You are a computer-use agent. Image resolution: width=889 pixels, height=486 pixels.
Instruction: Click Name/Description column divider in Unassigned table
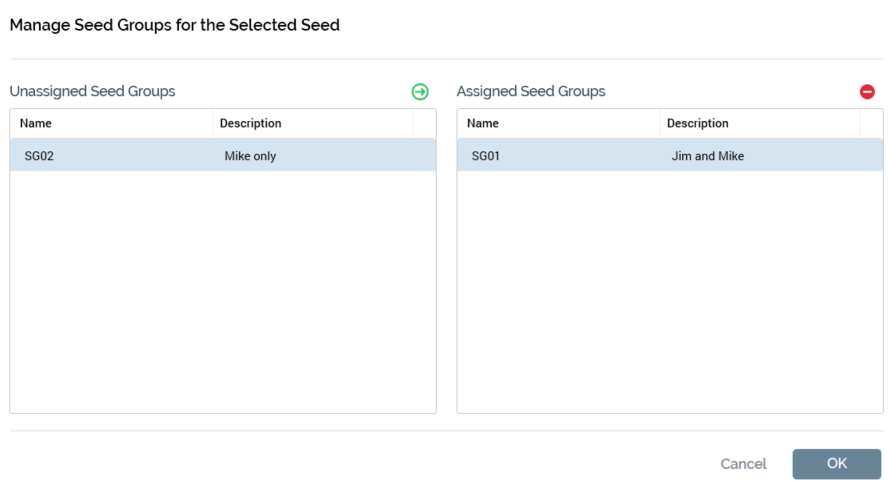(213, 124)
